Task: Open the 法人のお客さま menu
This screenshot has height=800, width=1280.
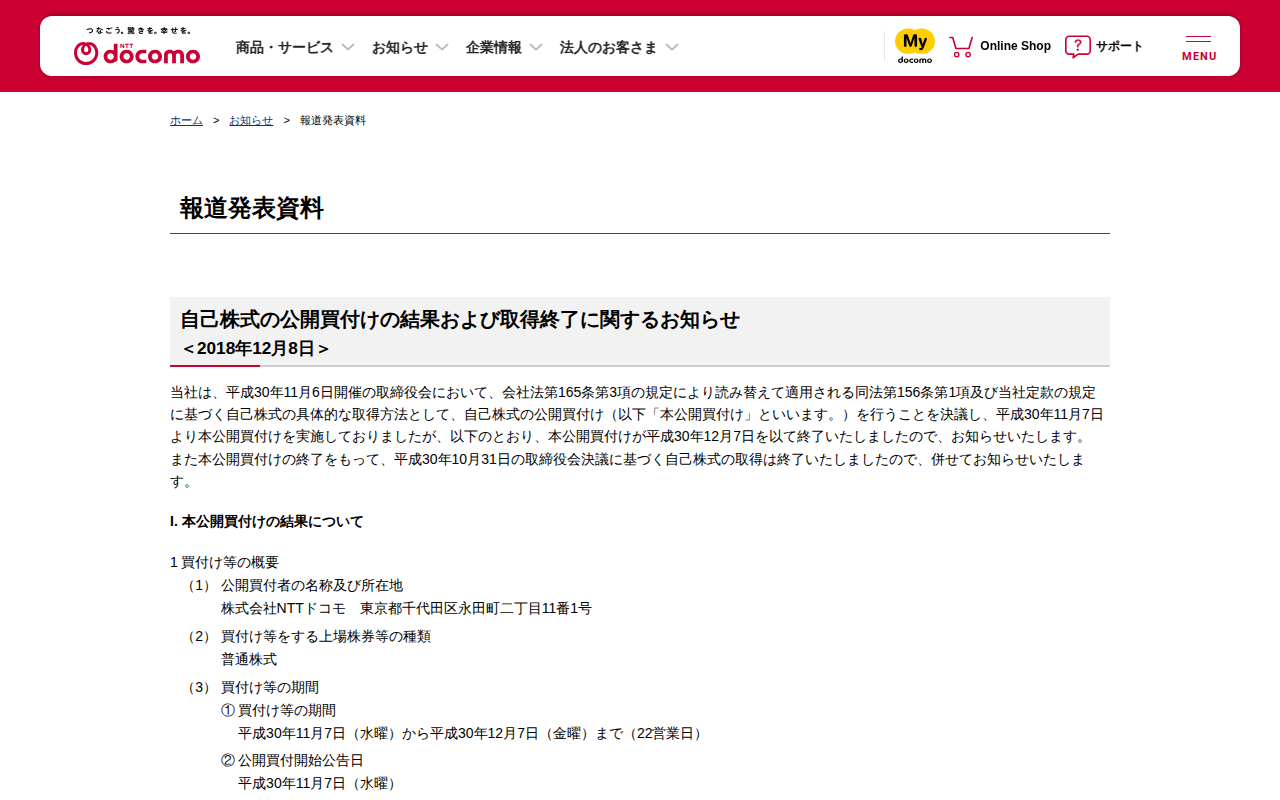Action: 609,47
